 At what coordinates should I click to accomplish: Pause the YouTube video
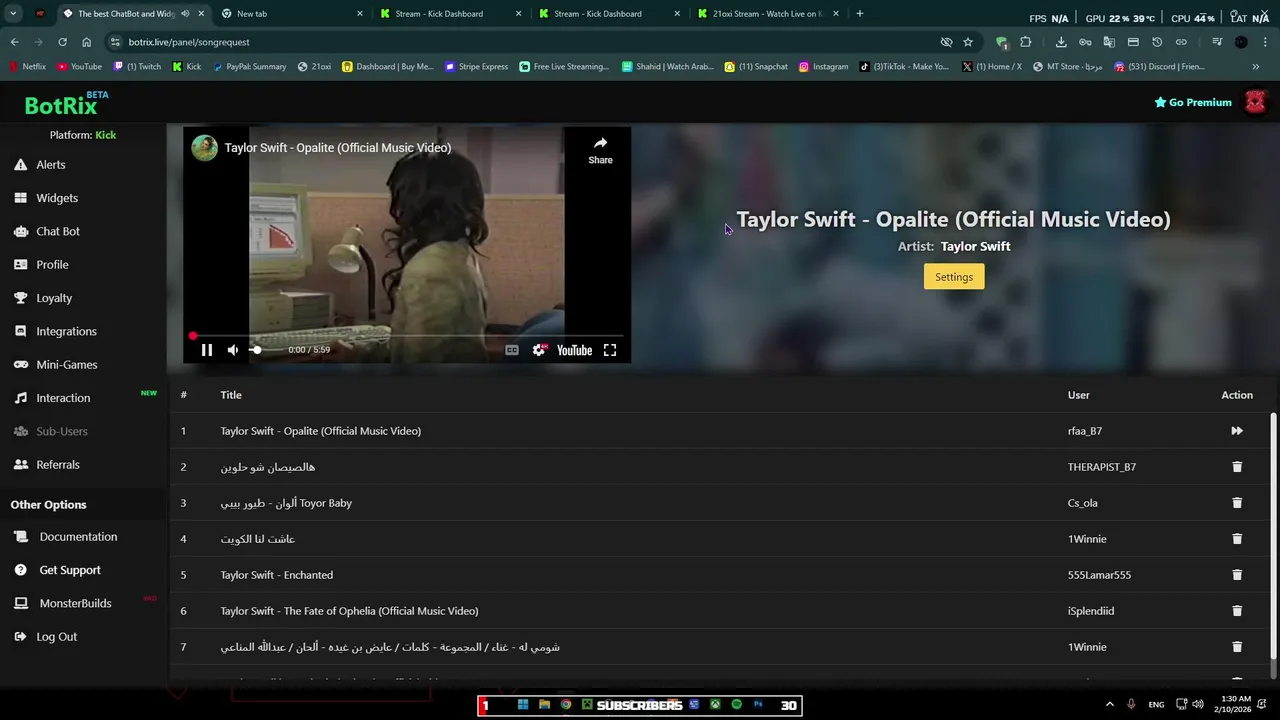coord(207,350)
